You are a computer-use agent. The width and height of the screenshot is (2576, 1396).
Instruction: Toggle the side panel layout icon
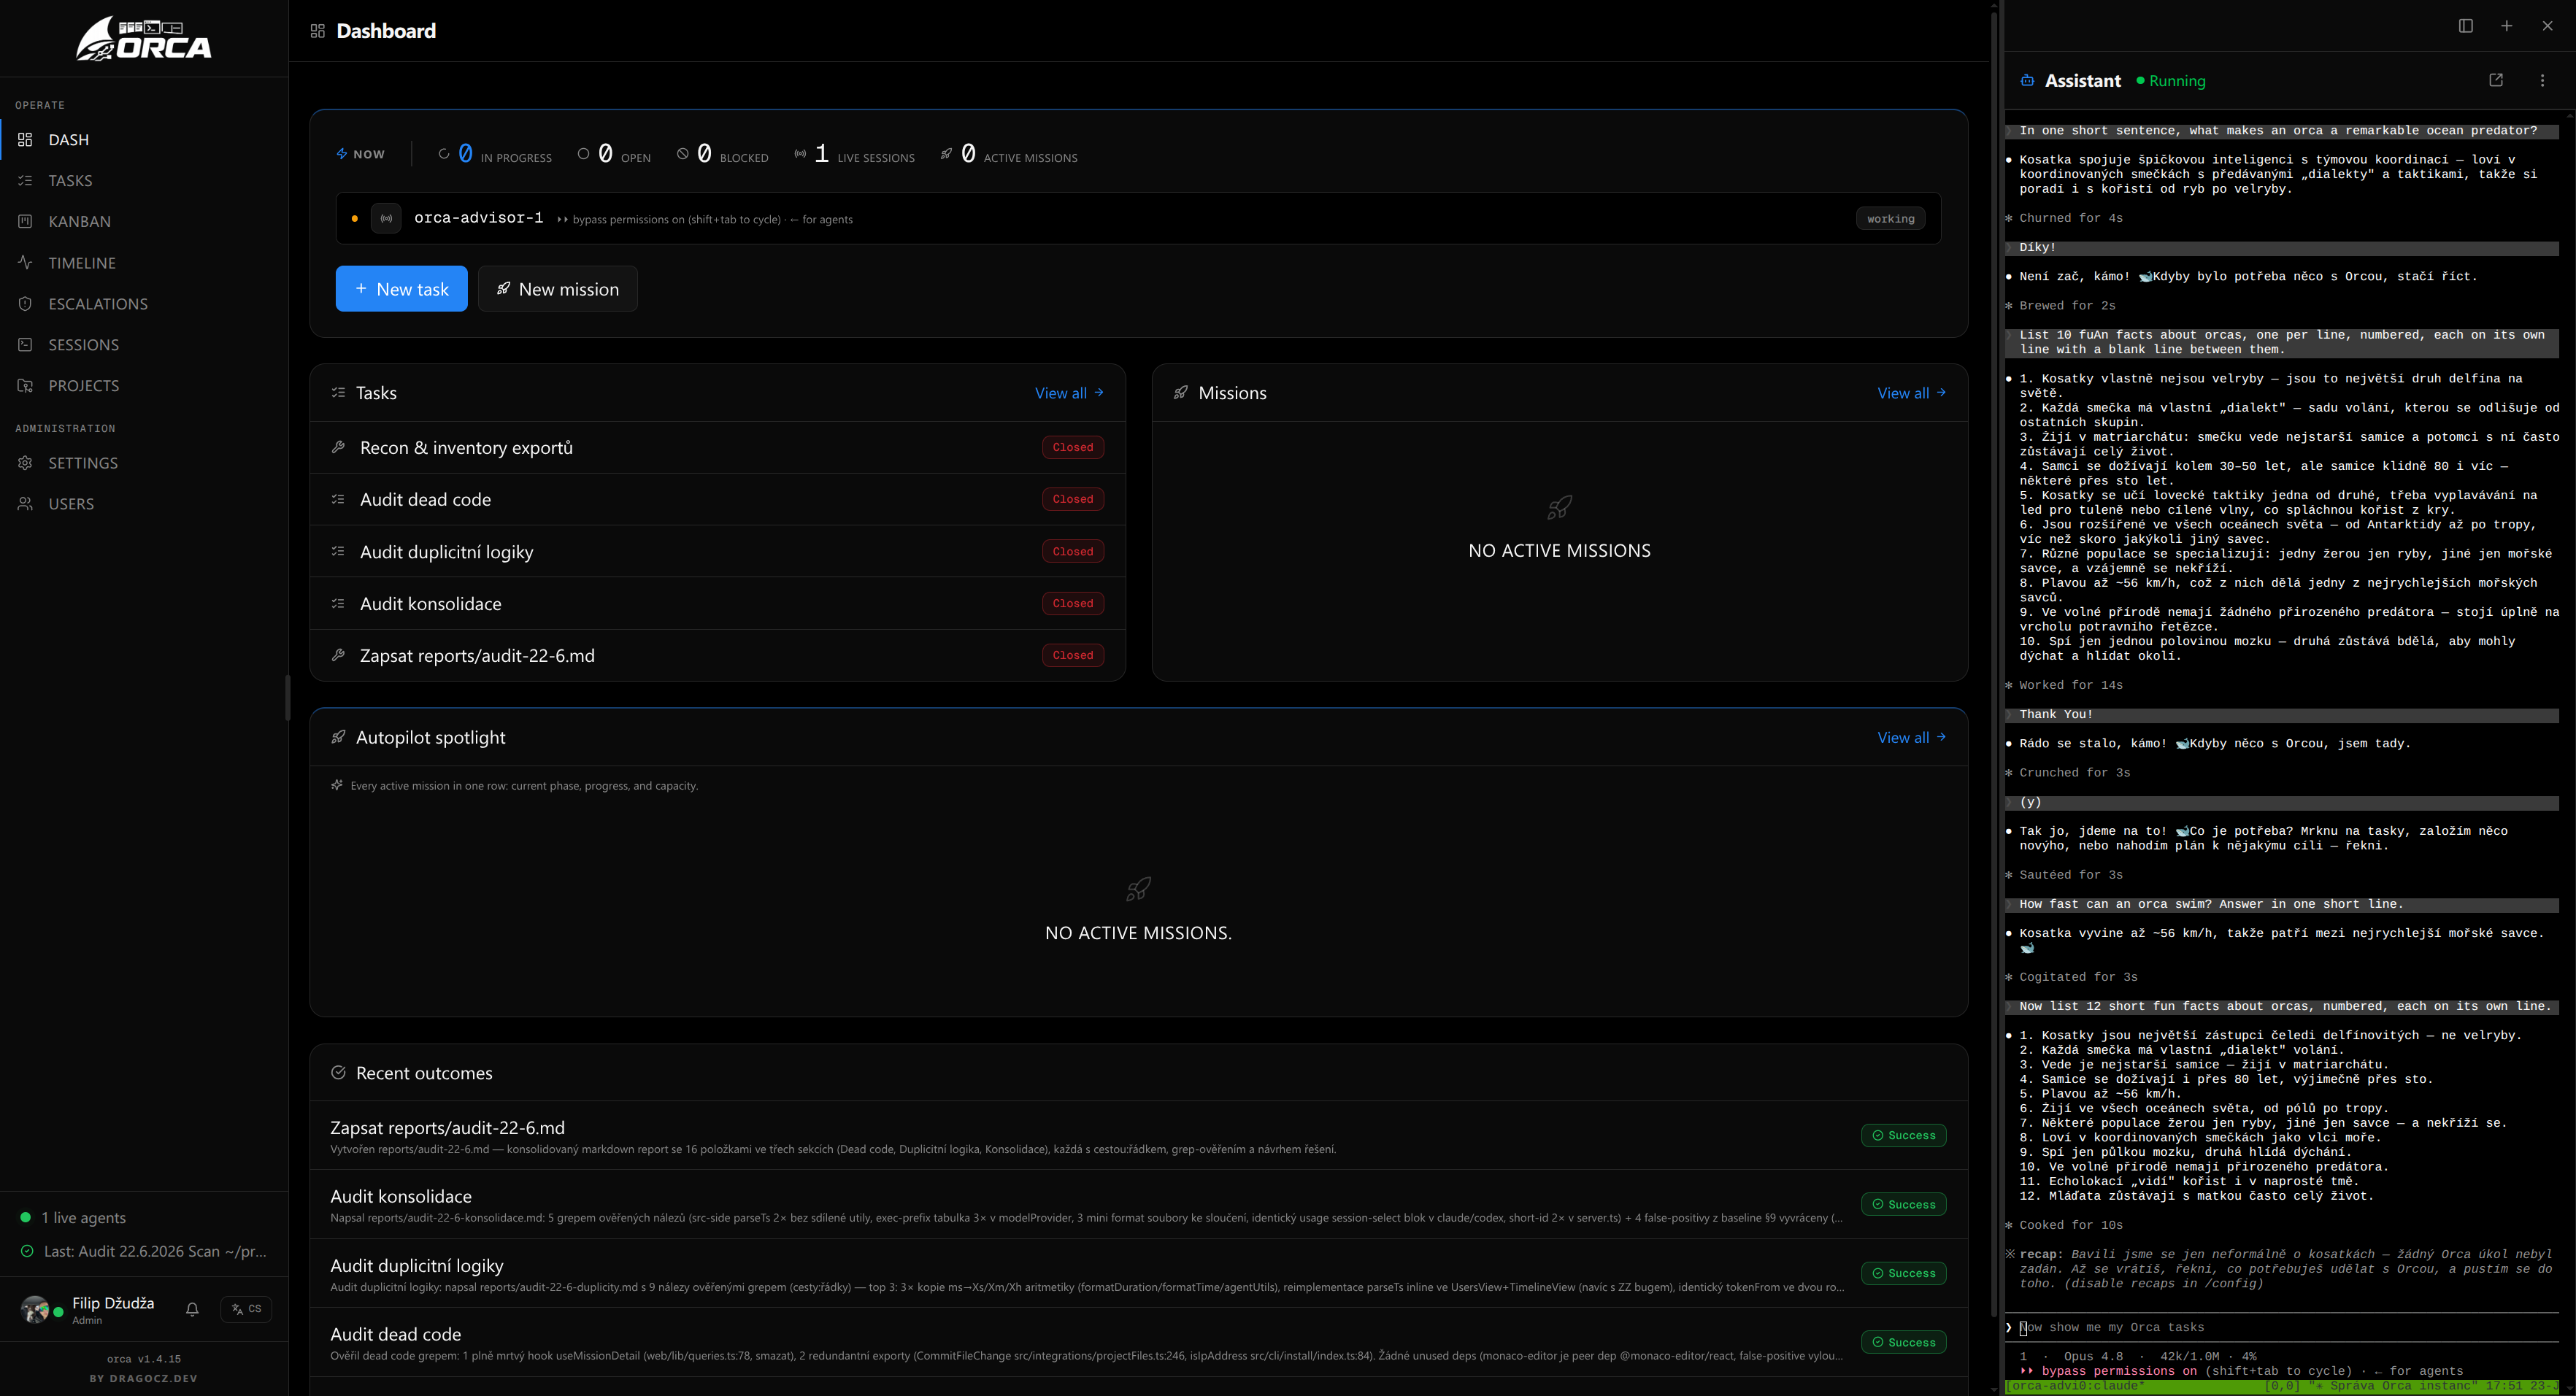click(2466, 26)
